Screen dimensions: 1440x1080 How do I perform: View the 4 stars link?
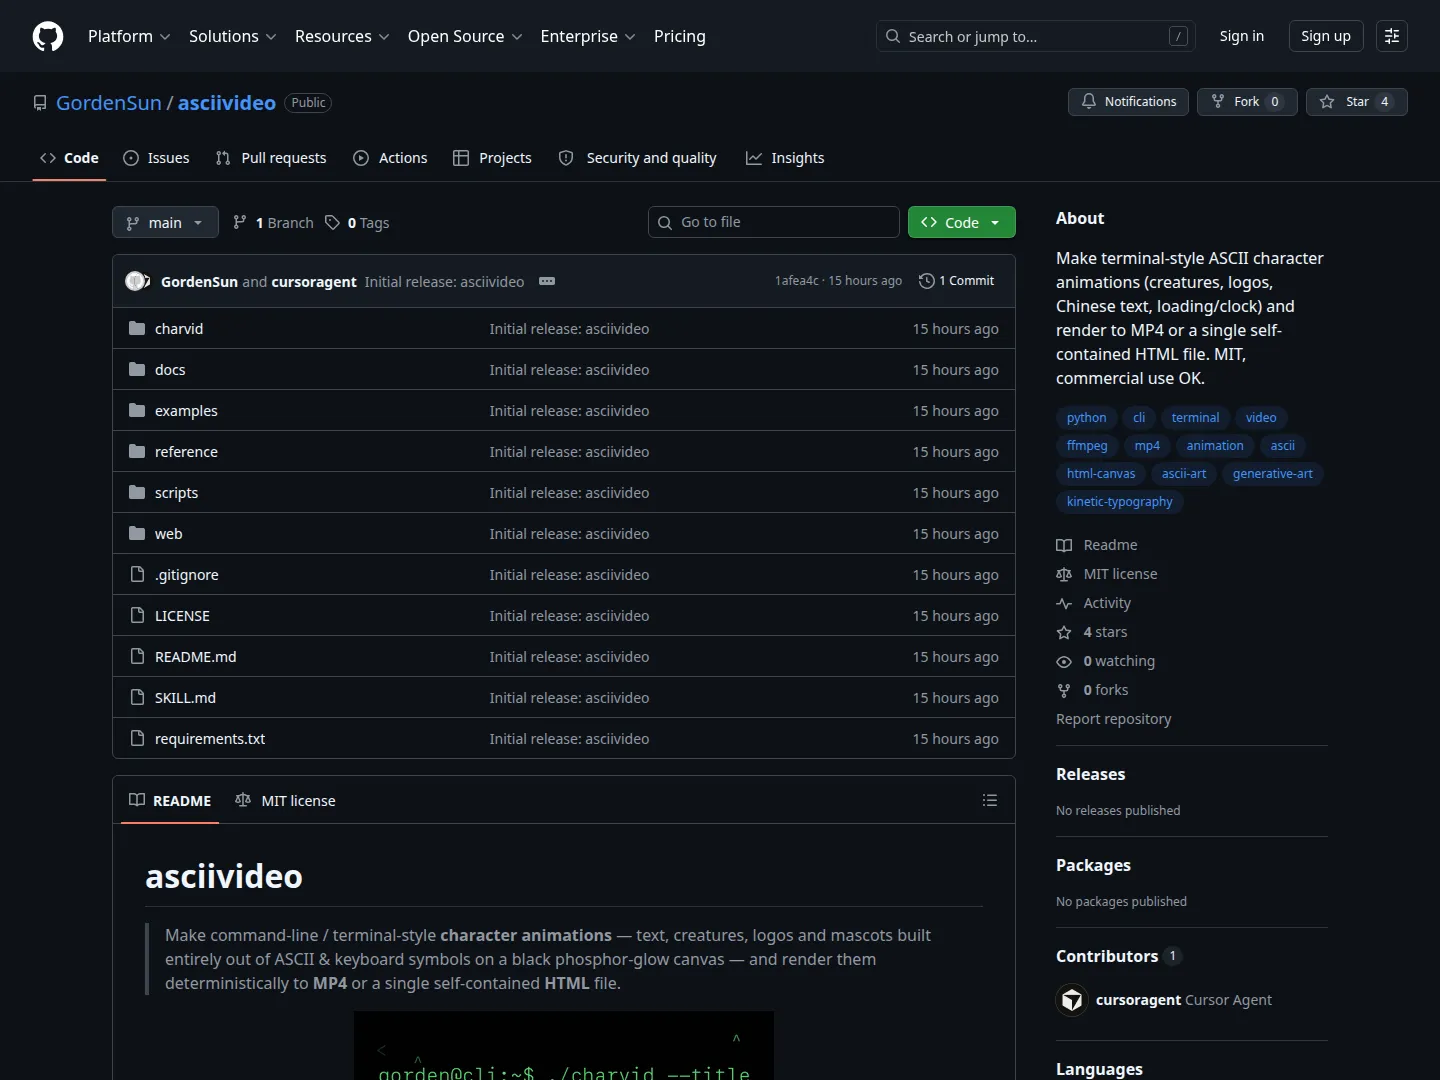pos(1092,632)
